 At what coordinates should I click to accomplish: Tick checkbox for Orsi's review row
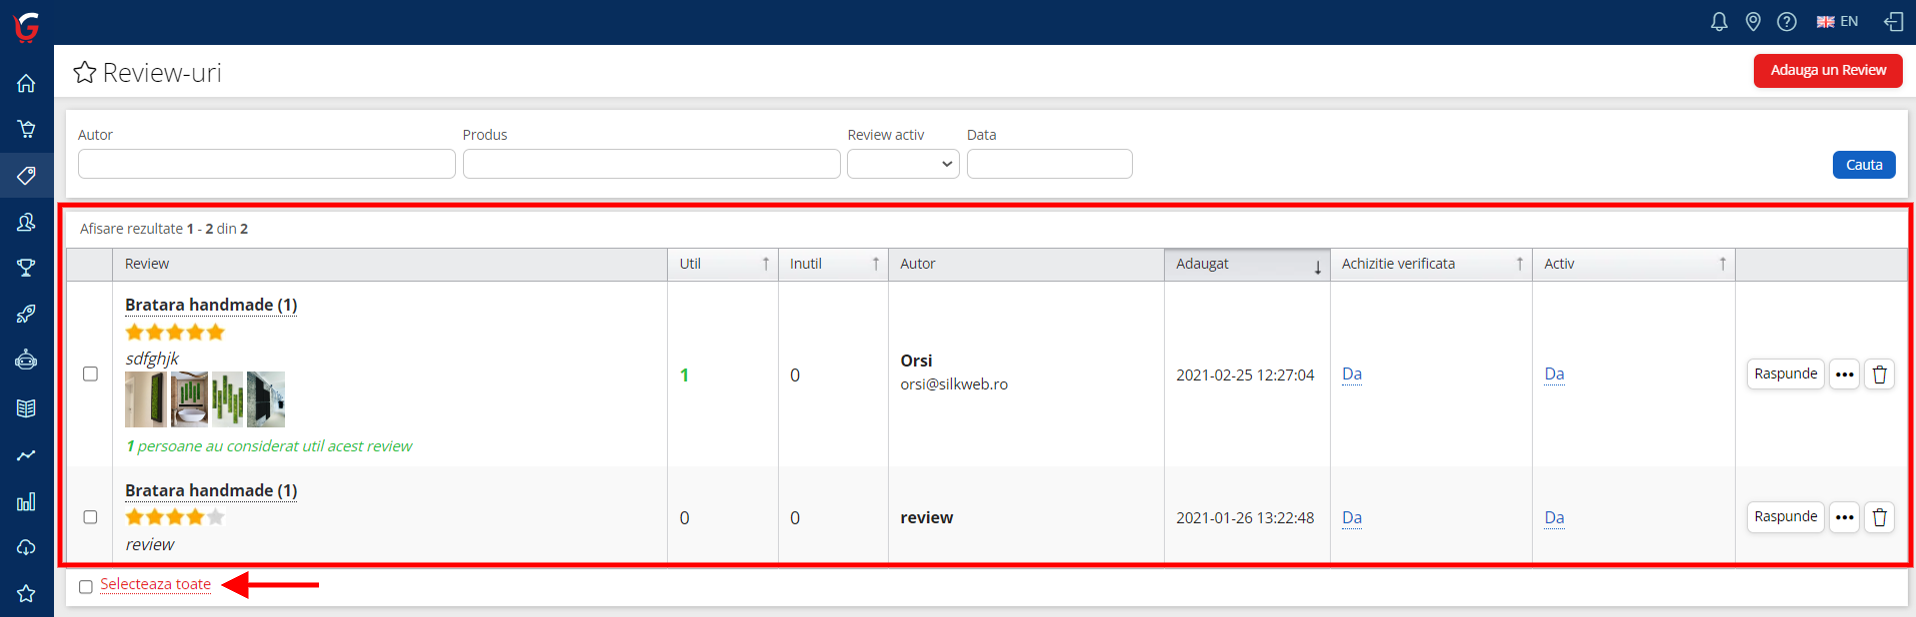click(x=90, y=374)
